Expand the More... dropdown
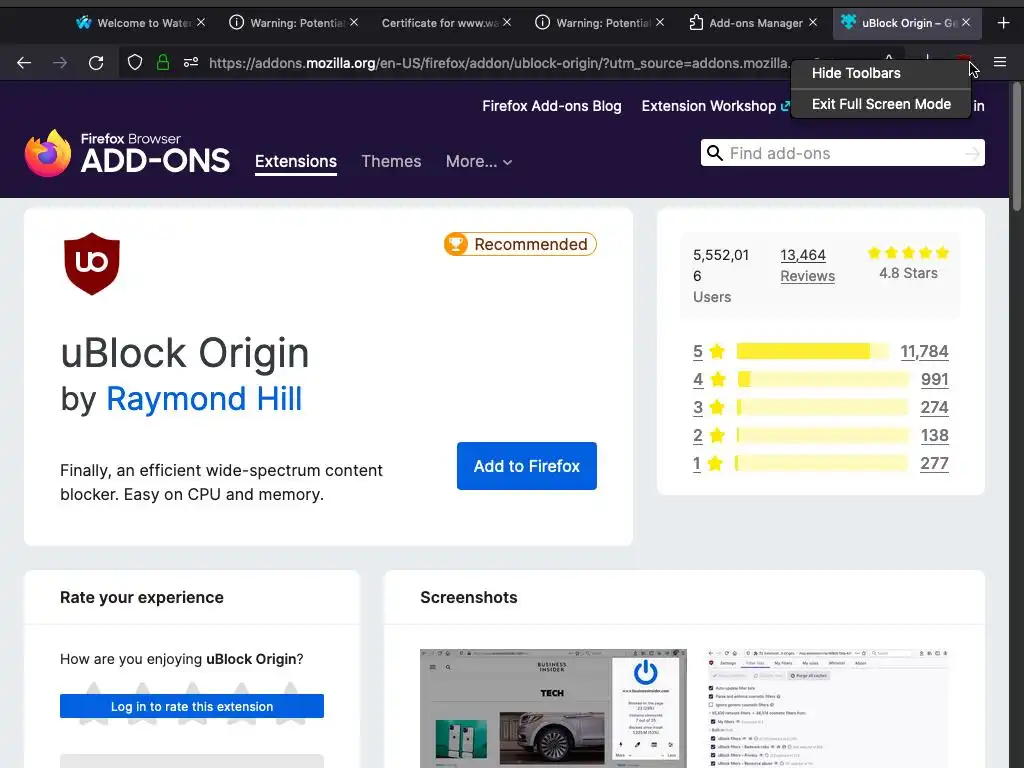This screenshot has height=768, width=1024. coord(479,161)
